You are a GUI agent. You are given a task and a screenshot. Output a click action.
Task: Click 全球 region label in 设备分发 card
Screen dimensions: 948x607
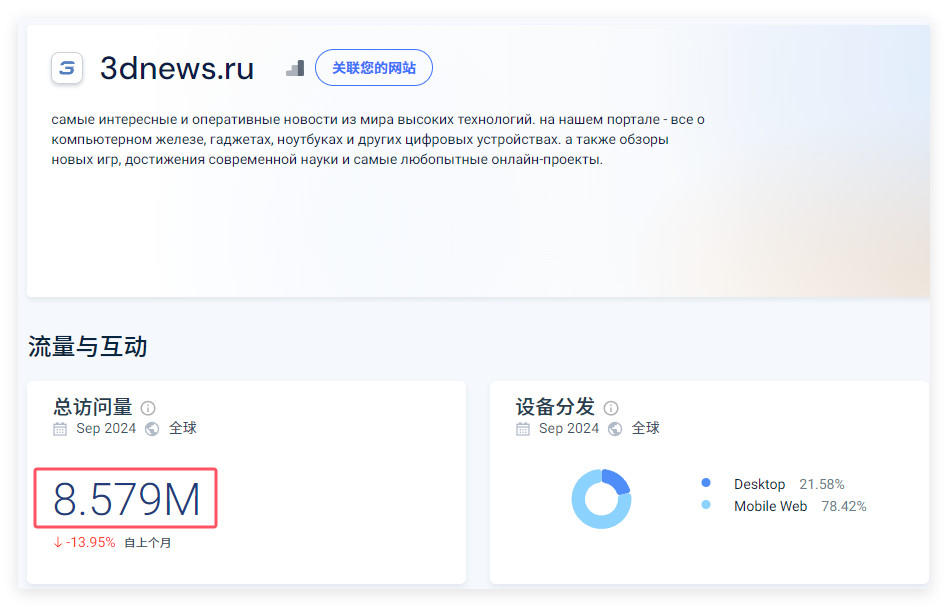point(646,428)
